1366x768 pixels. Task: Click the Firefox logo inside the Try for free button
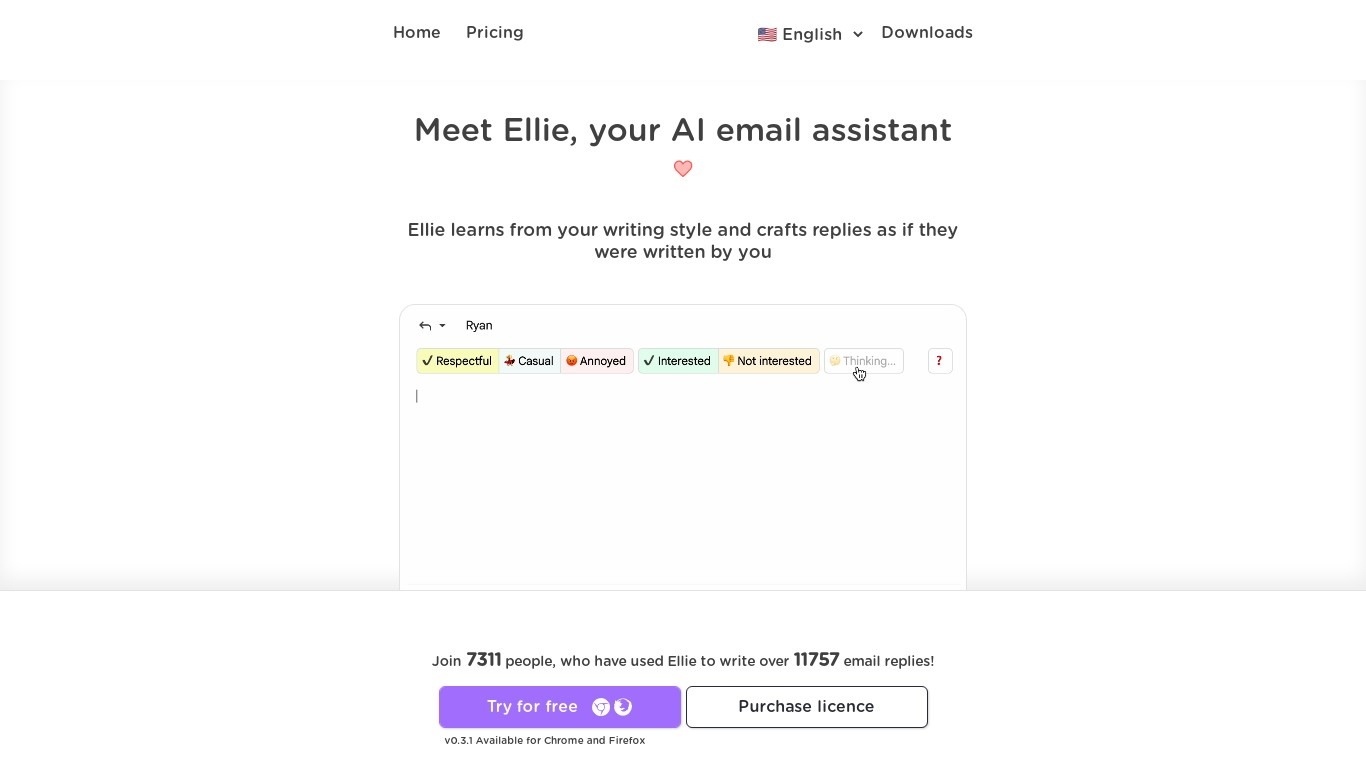point(623,707)
